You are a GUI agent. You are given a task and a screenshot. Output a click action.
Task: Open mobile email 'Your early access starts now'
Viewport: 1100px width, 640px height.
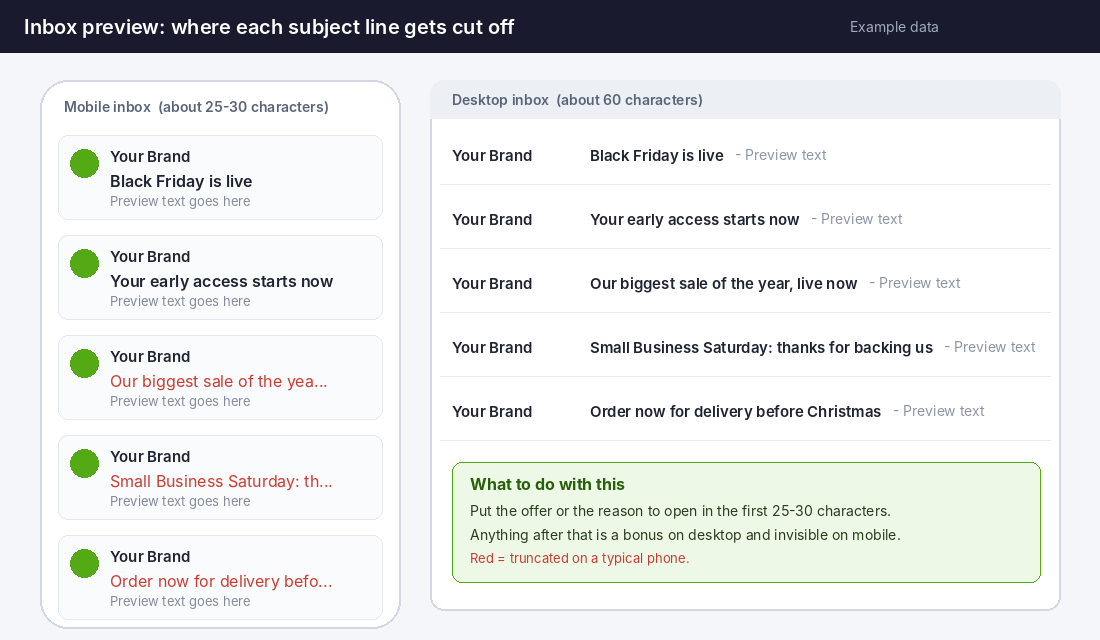pos(220,278)
